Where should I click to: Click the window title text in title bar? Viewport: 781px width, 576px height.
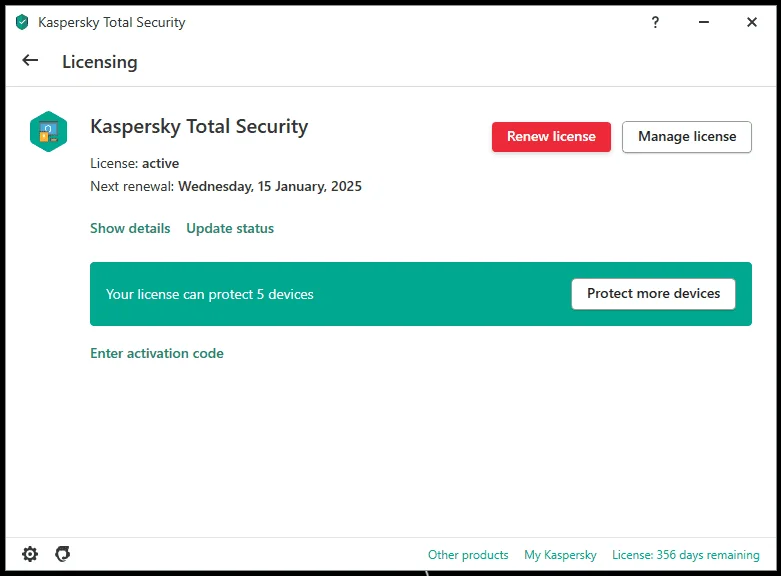click(112, 22)
